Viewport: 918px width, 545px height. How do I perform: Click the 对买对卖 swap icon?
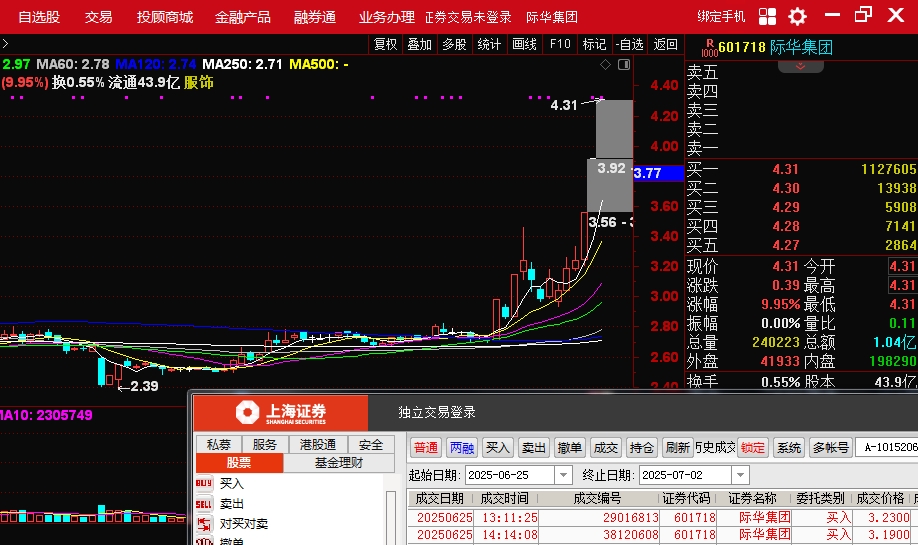pyautogui.click(x=204, y=523)
